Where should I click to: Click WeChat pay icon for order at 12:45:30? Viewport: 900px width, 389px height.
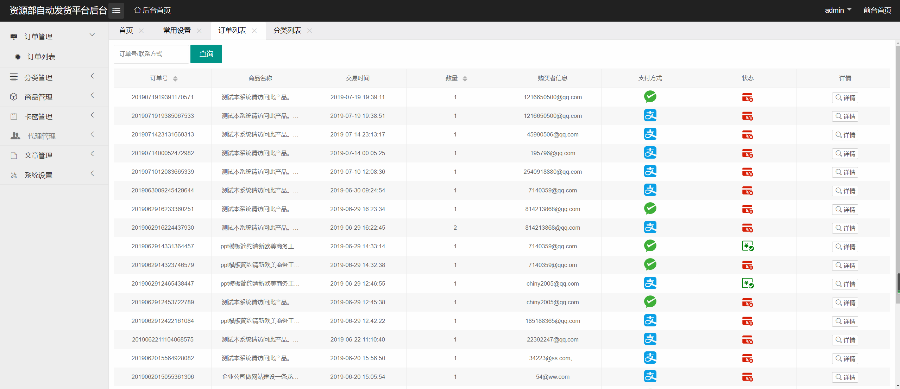[650, 301]
